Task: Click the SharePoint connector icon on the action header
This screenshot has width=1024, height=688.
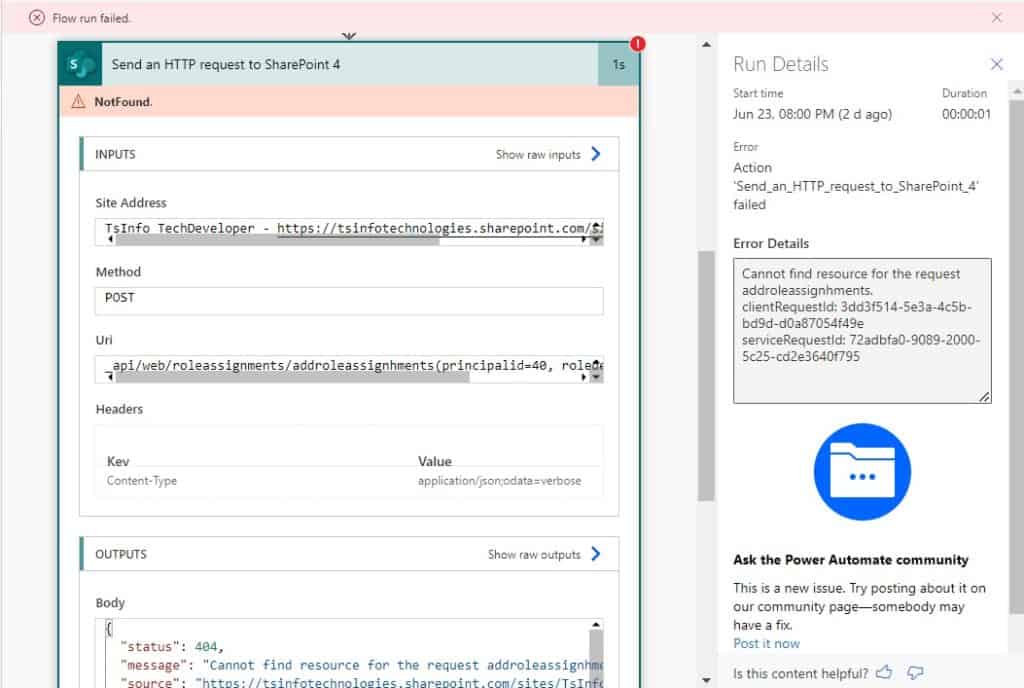Action: tap(80, 62)
